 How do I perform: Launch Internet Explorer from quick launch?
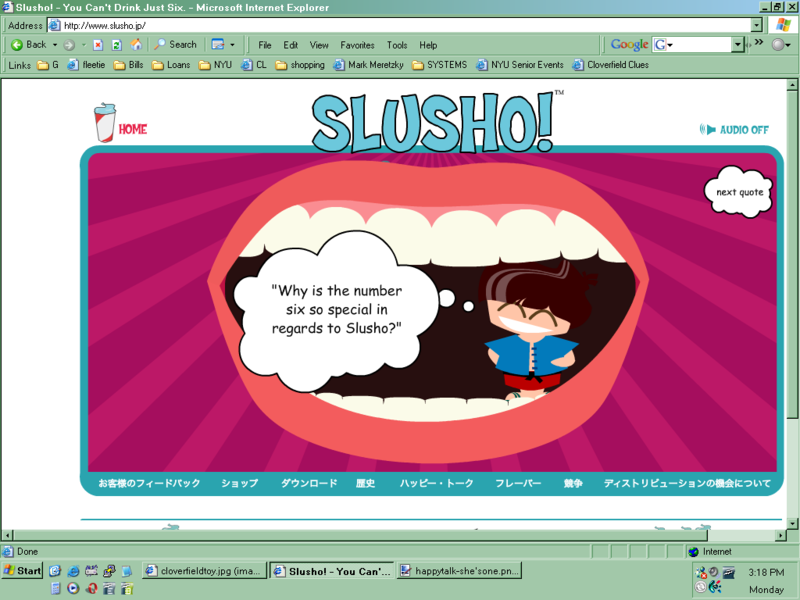[73, 571]
